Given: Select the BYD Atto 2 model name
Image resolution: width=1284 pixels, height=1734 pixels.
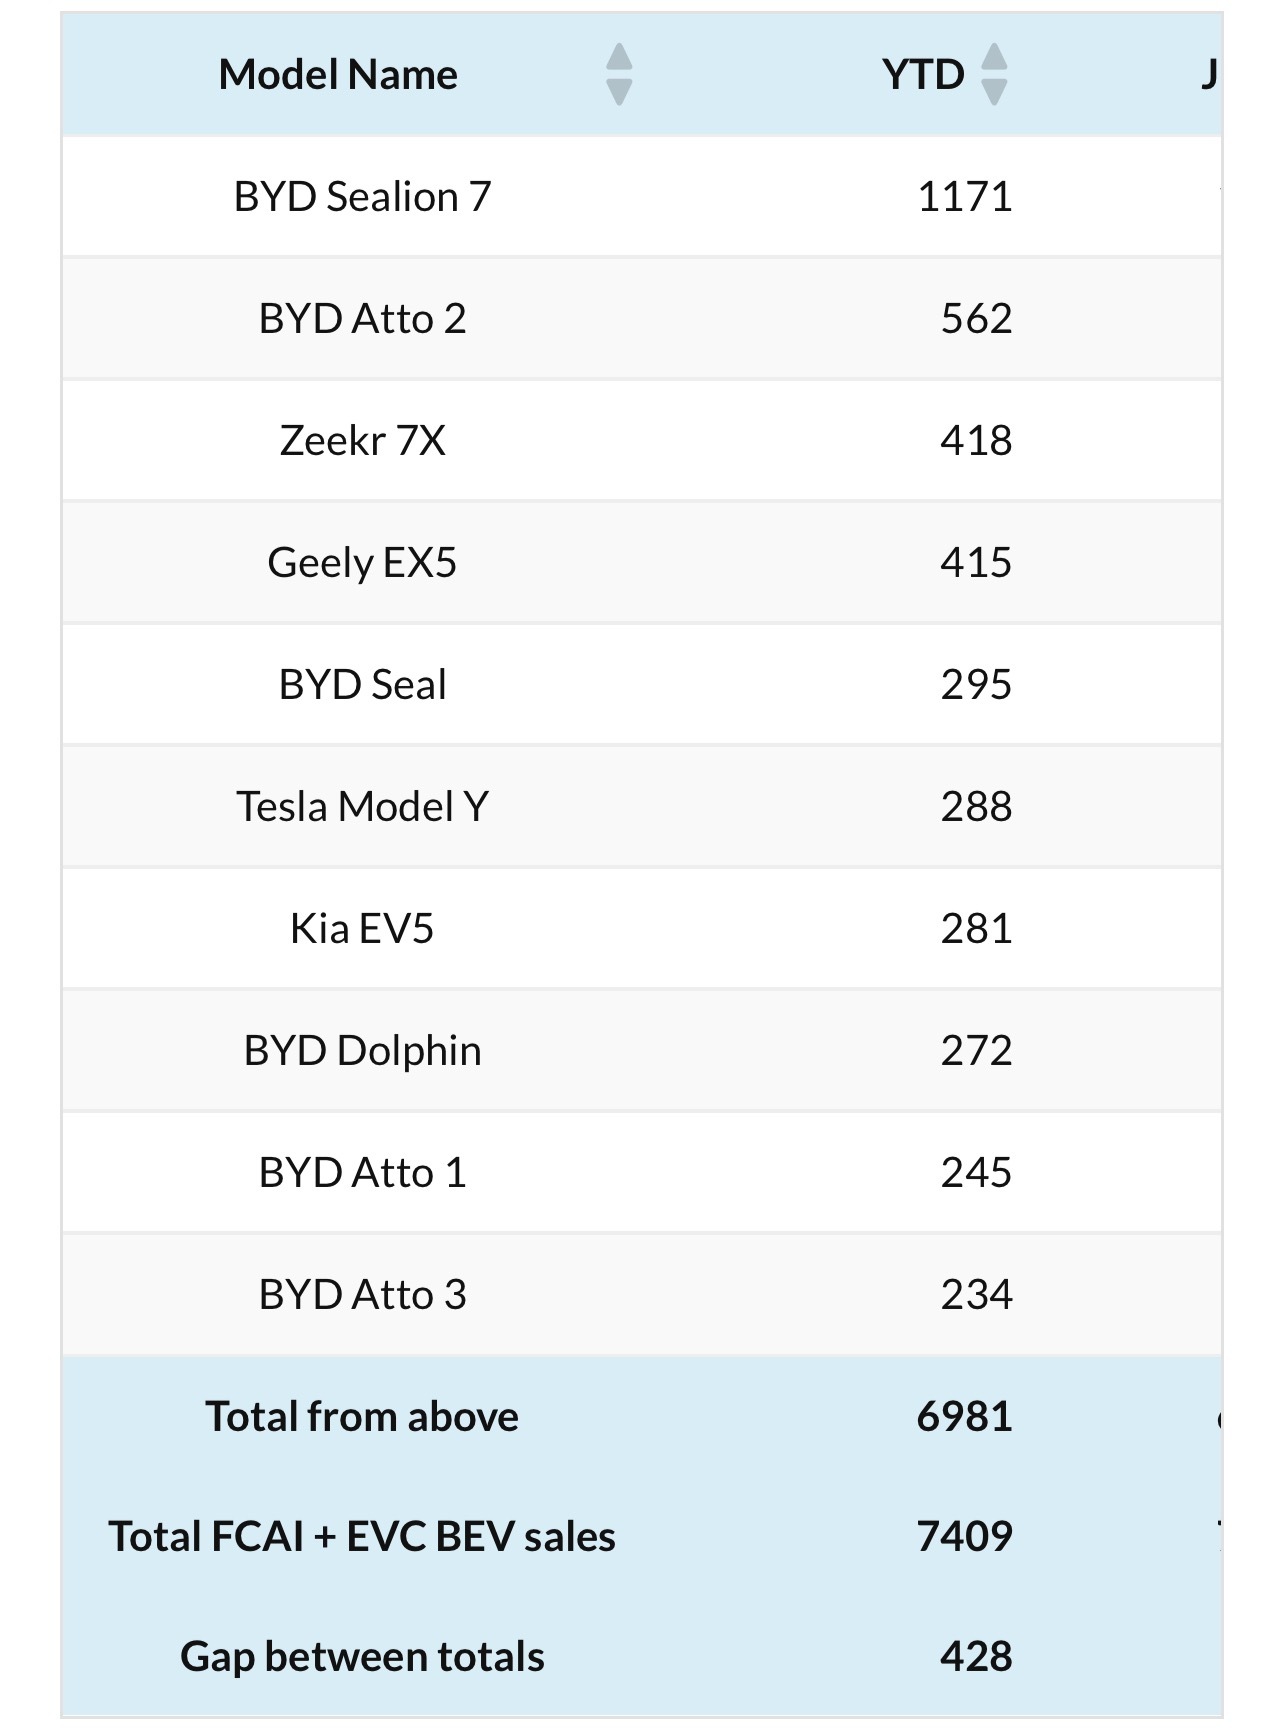Looking at the screenshot, I should (x=362, y=319).
